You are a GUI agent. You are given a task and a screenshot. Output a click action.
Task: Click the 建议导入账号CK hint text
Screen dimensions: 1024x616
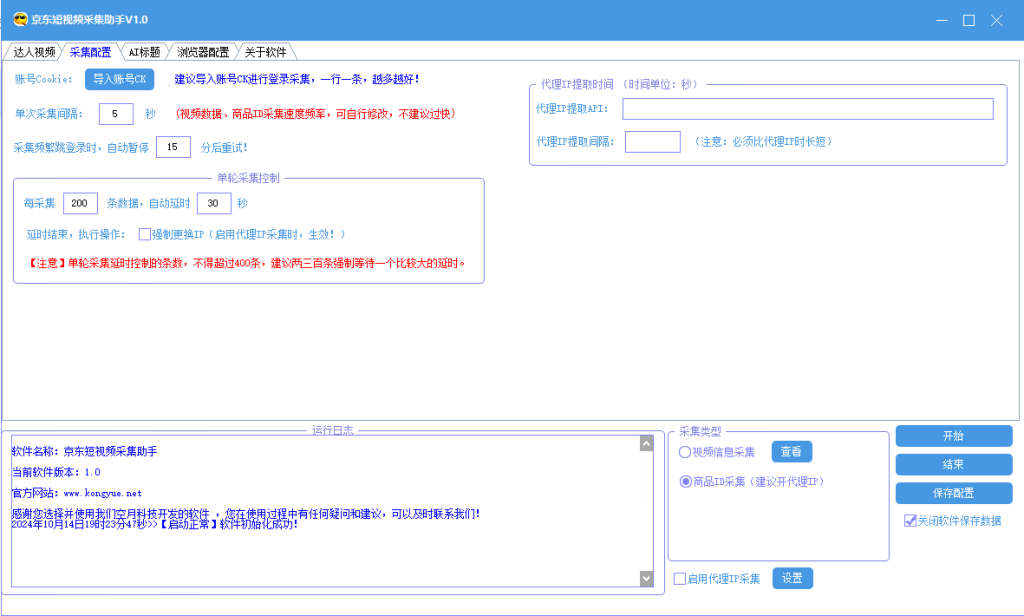(x=297, y=79)
